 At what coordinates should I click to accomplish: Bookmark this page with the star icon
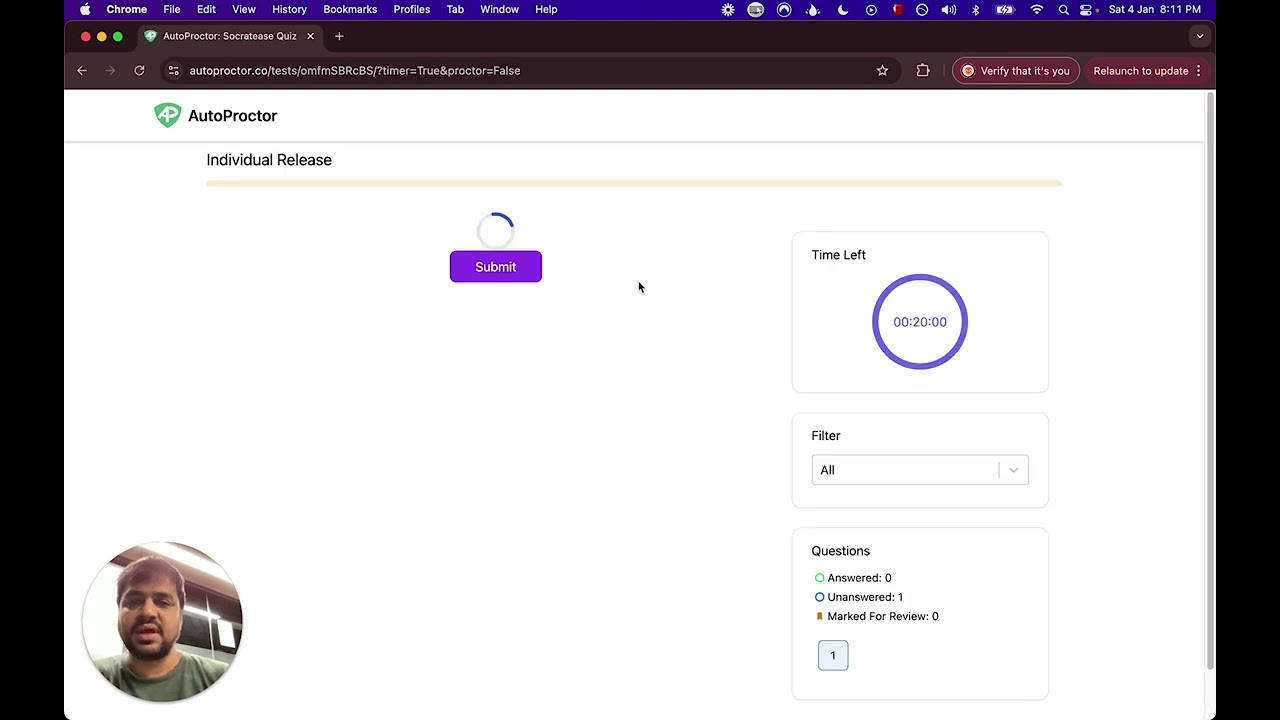(x=882, y=71)
